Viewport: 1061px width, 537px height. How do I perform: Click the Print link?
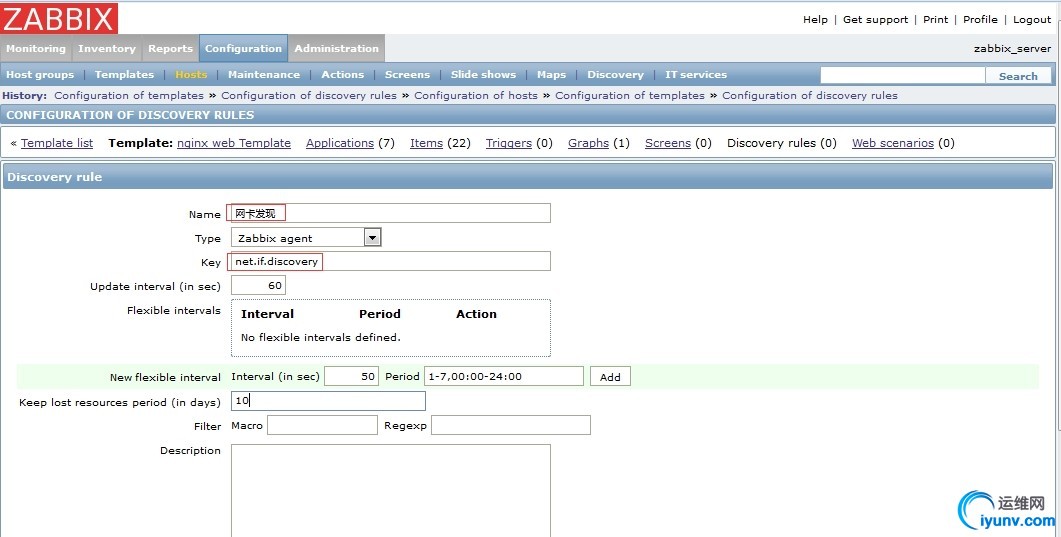(x=936, y=20)
